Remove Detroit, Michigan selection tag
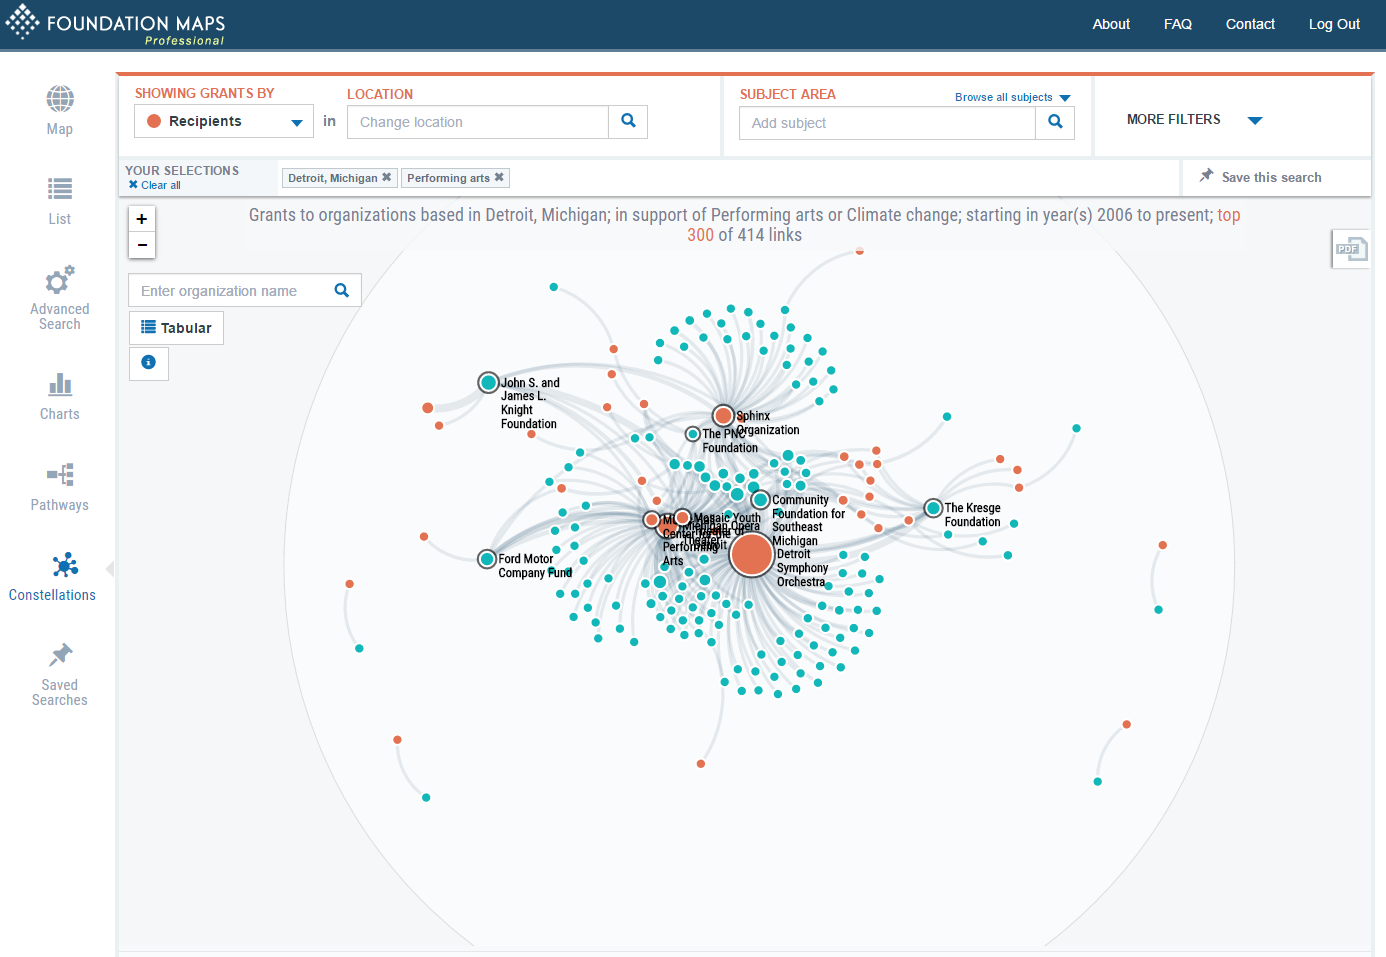 (x=386, y=178)
